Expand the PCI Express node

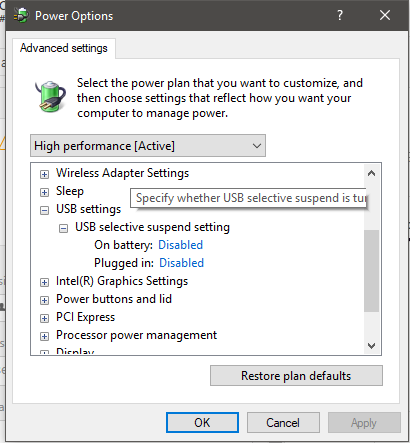pos(44,318)
